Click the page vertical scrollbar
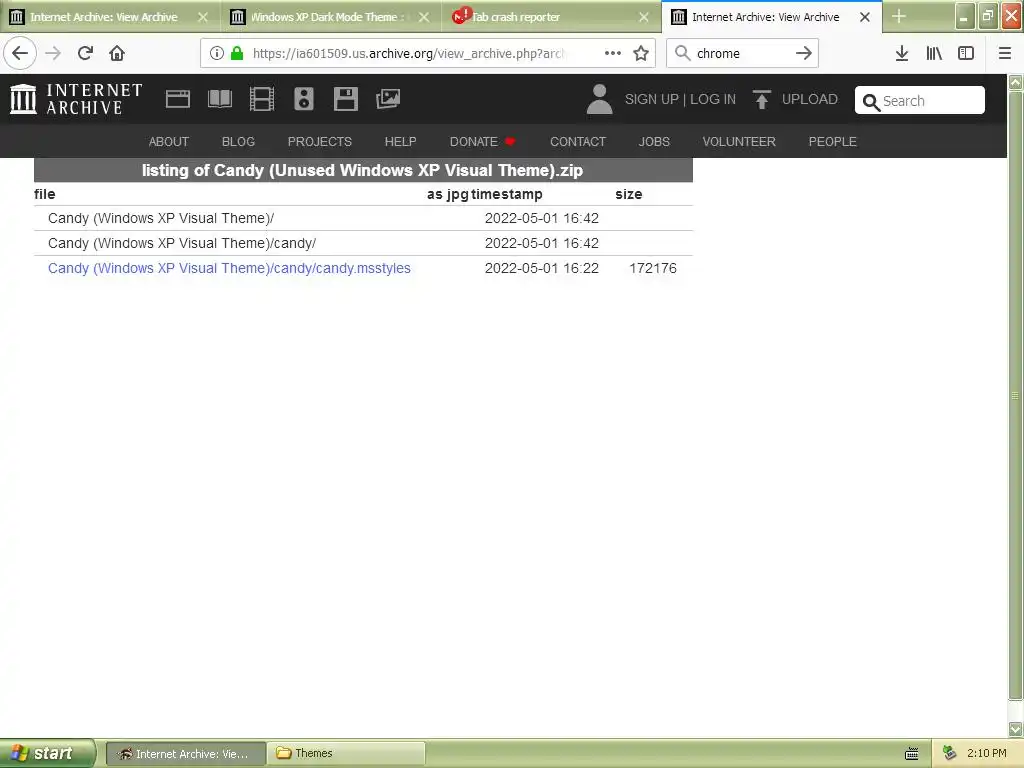This screenshot has height=768, width=1024. pyautogui.click(x=1015, y=396)
